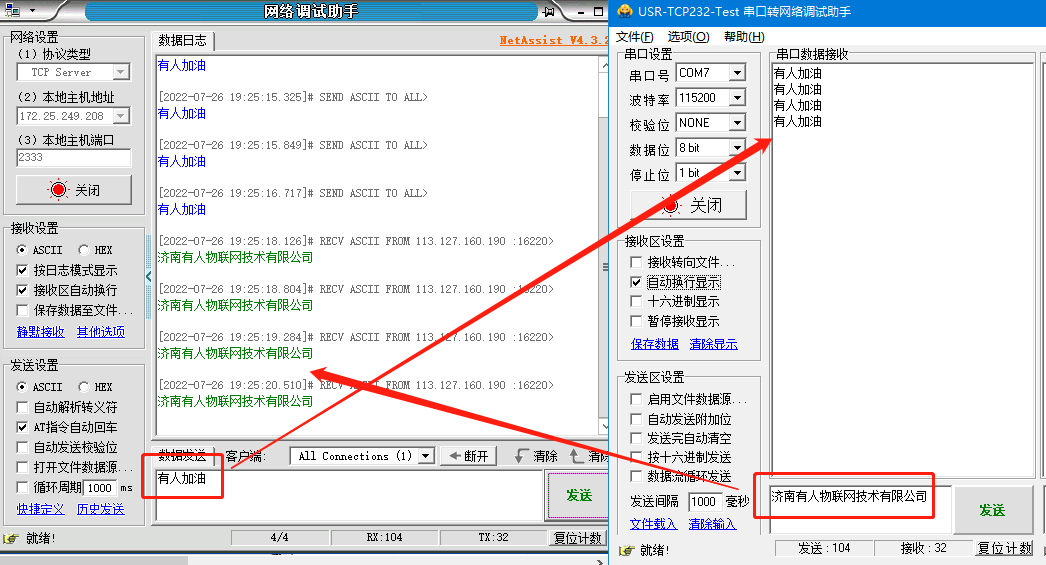Click the NetAssist app icon in title bar

(x=11, y=11)
